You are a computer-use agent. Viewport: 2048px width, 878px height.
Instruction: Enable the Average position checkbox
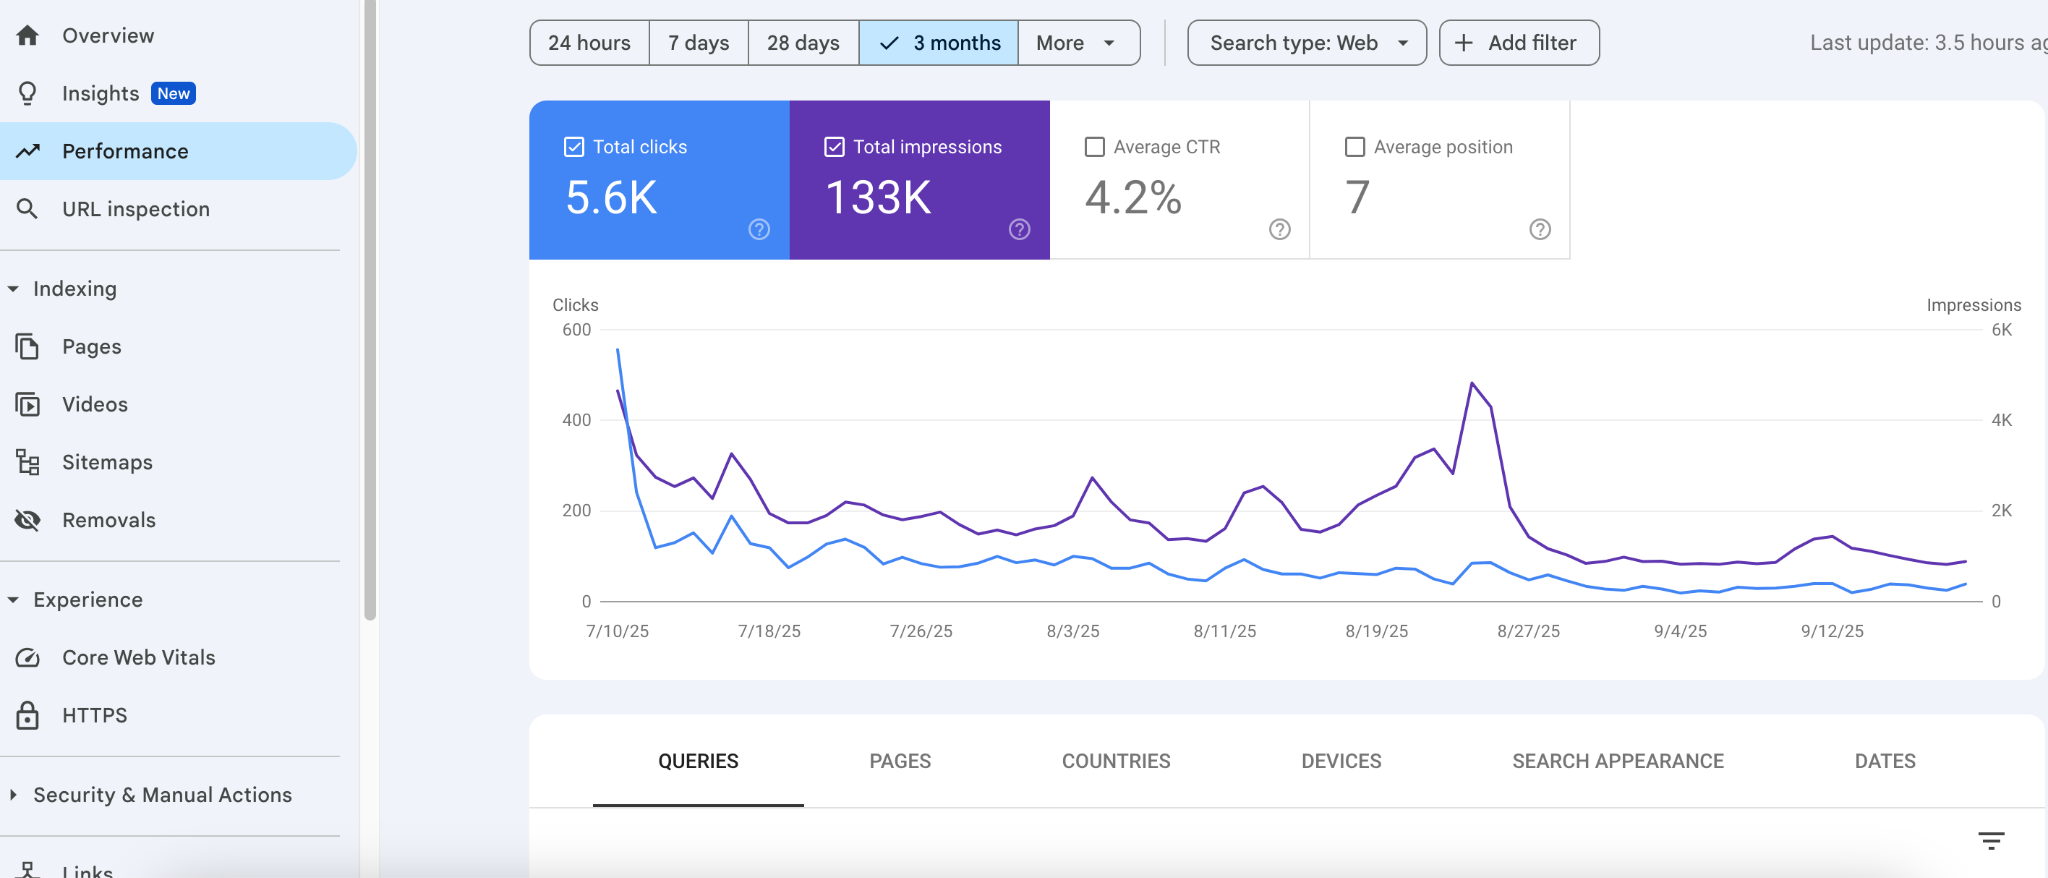1355,147
